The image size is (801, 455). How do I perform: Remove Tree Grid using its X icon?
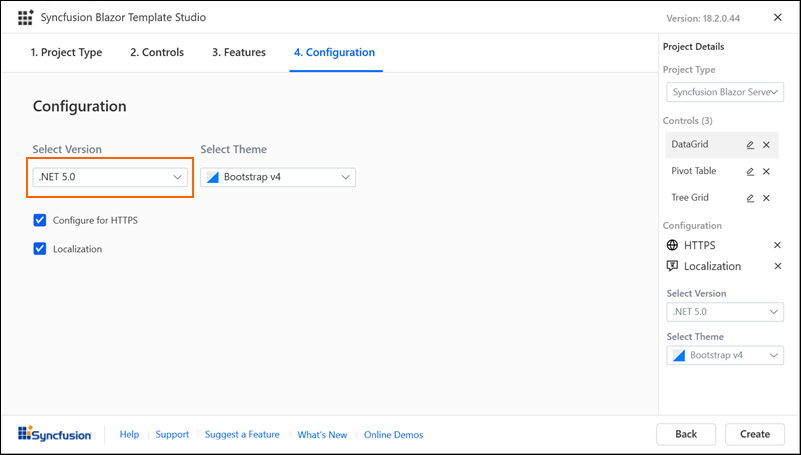point(767,198)
